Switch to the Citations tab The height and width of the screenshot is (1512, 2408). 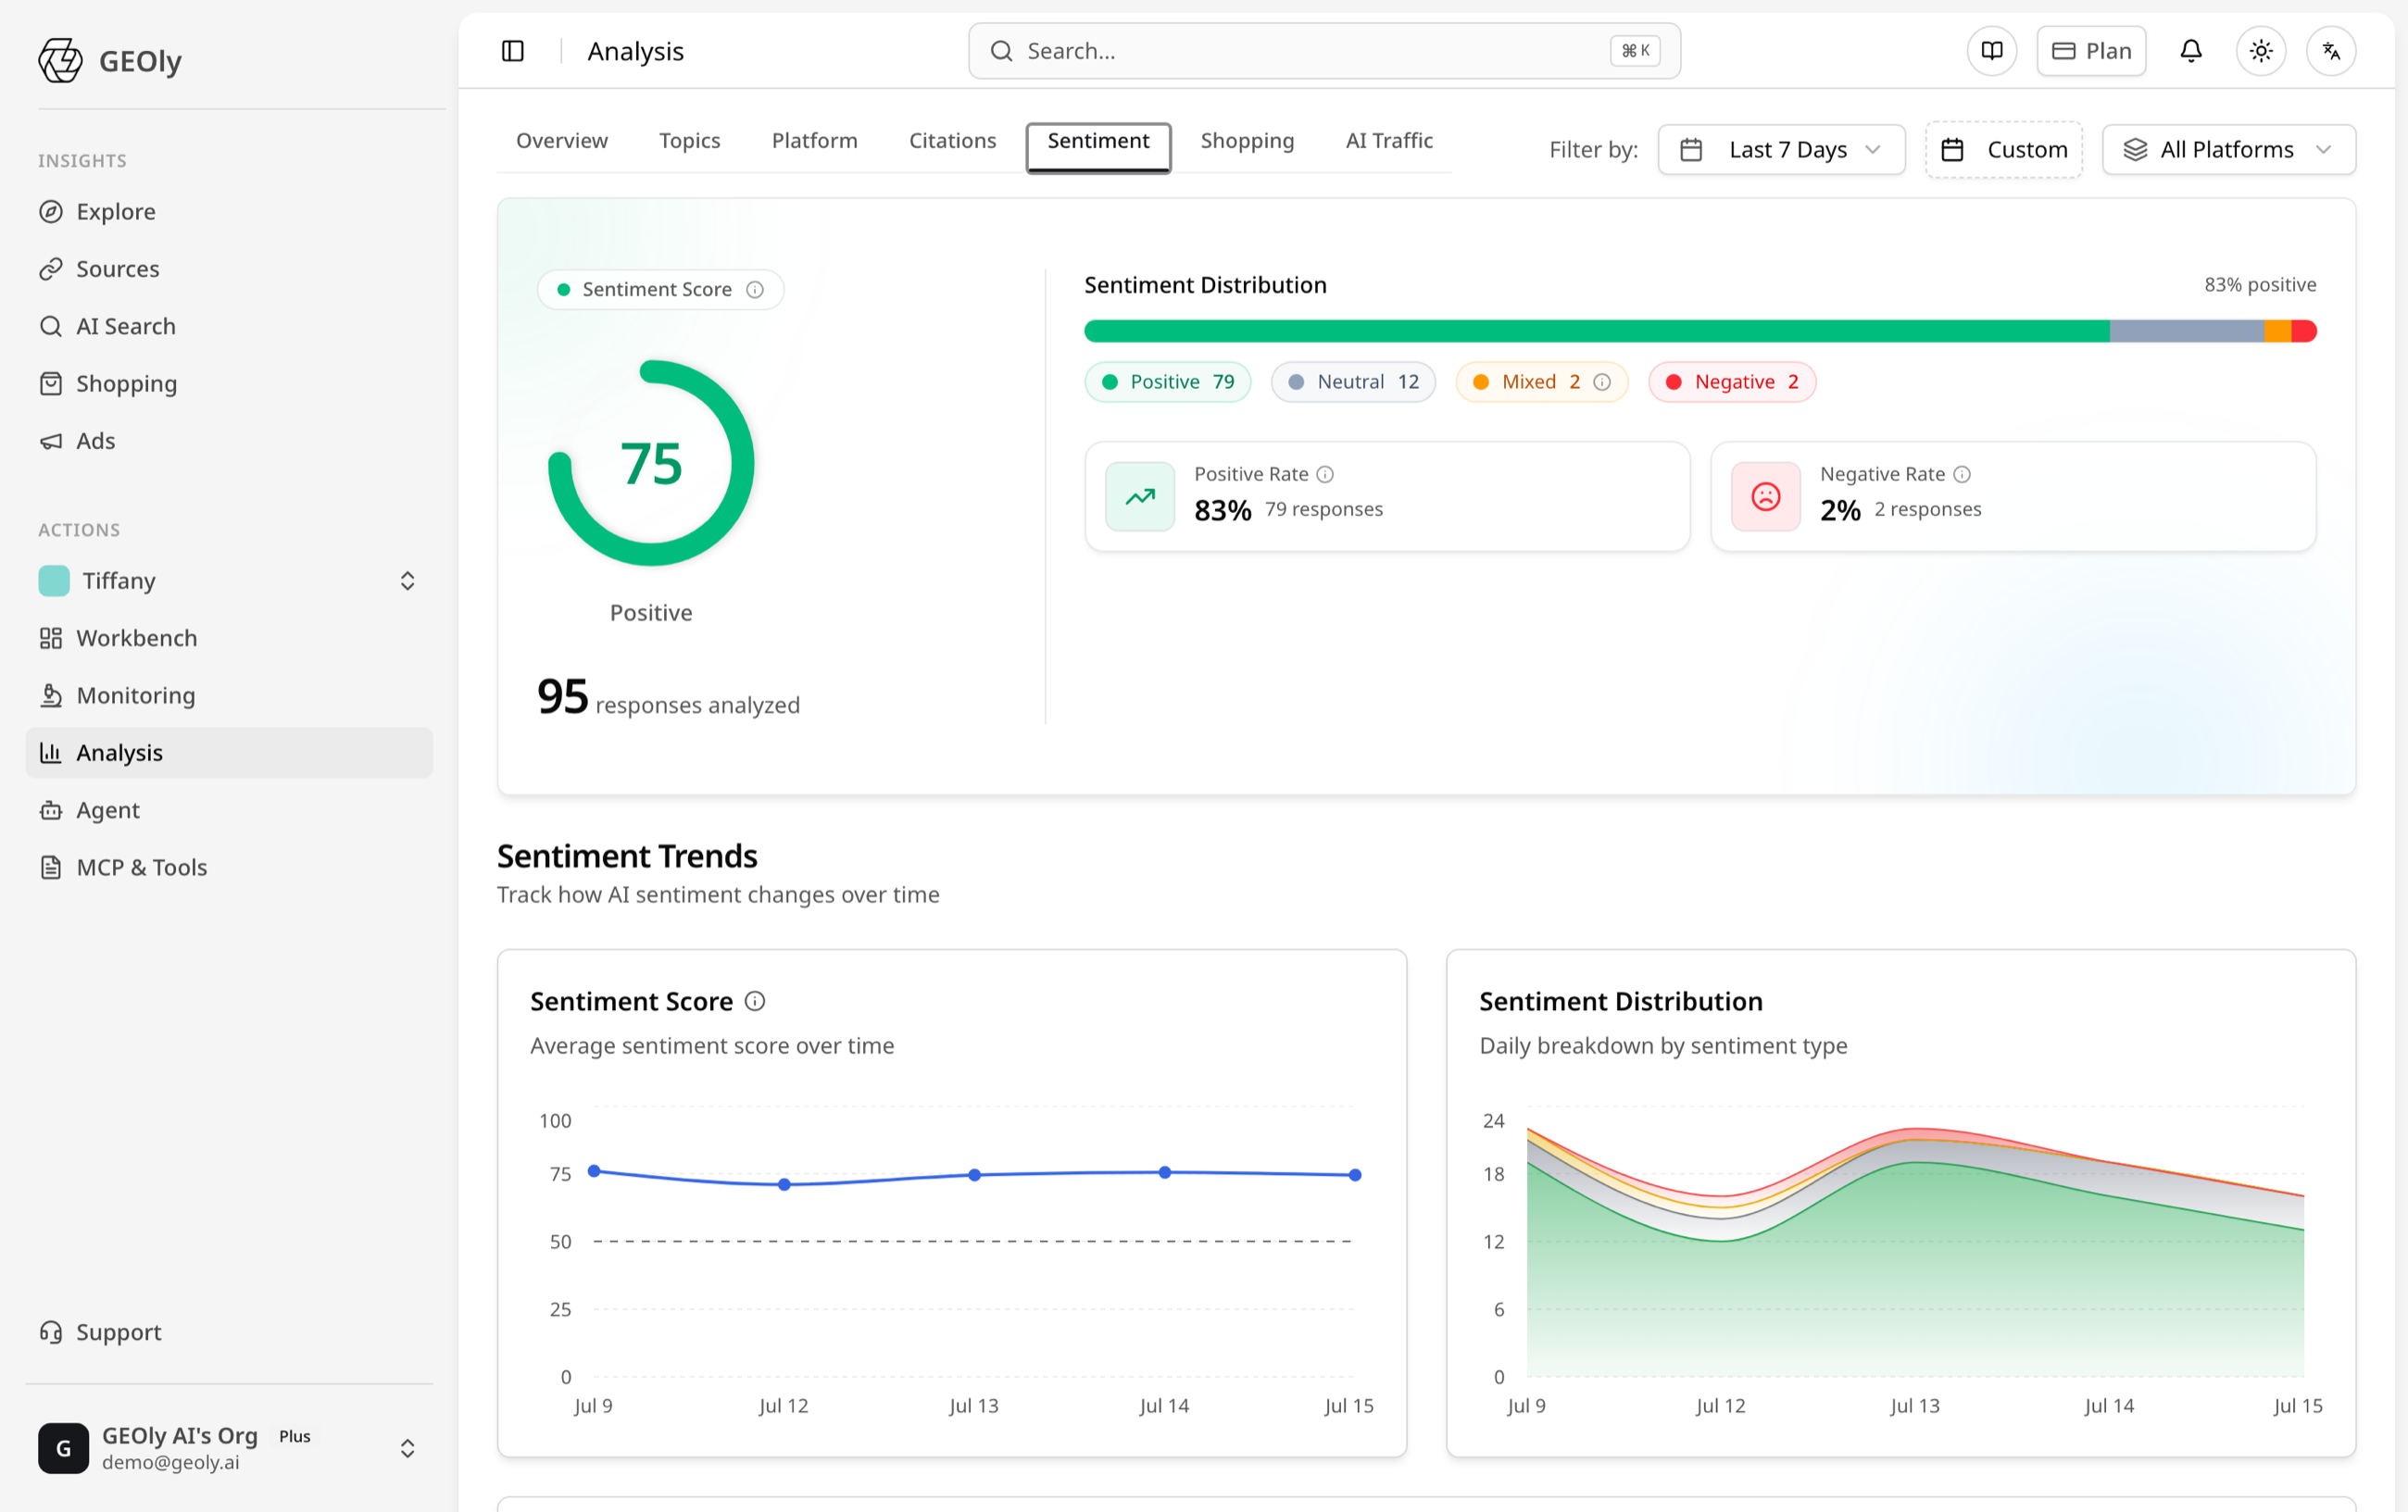coord(952,141)
